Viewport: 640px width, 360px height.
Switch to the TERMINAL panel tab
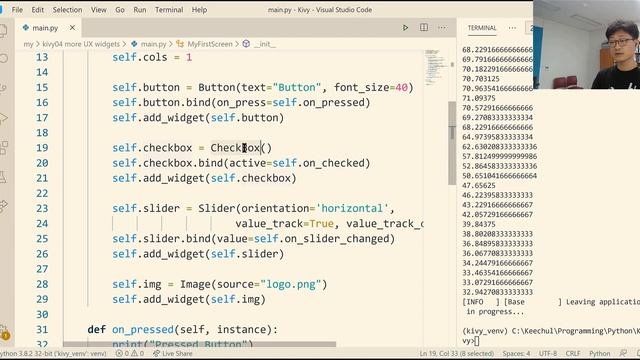pos(482,28)
